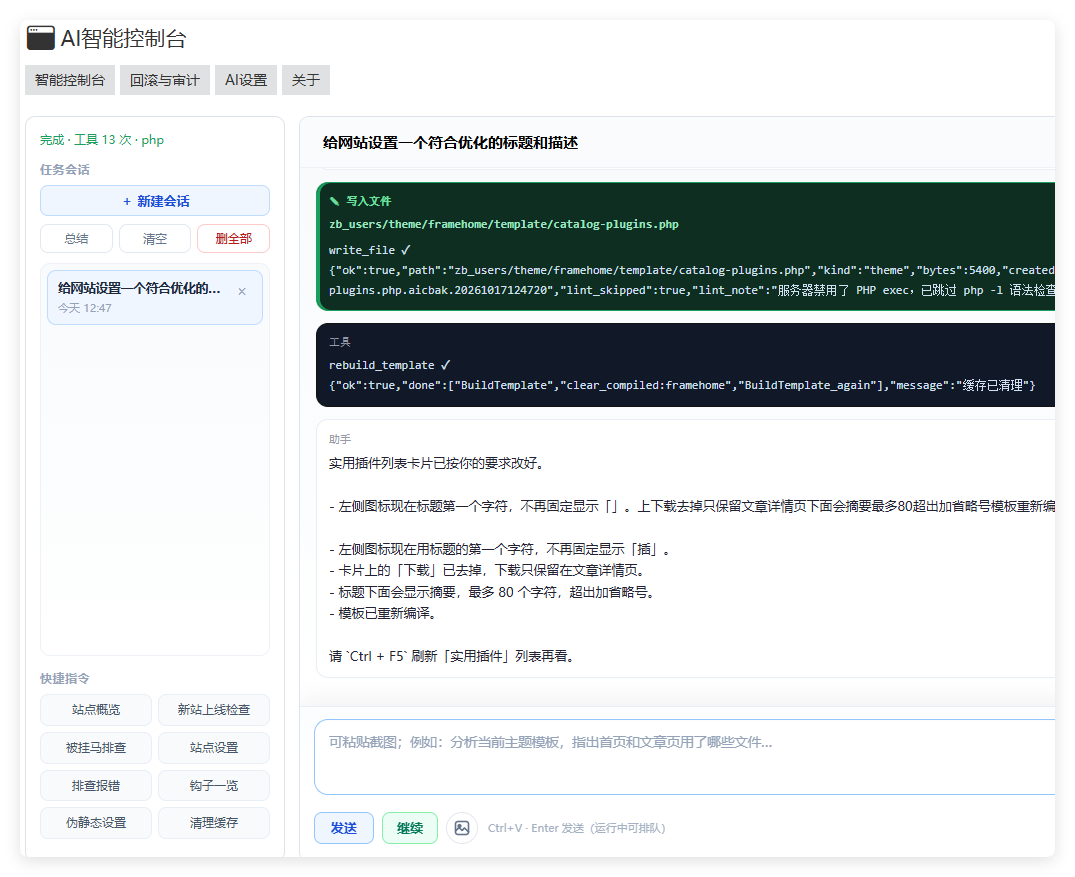The width and height of the screenshot is (1075, 877).
Task: Click the 总结 button
Action: point(76,239)
